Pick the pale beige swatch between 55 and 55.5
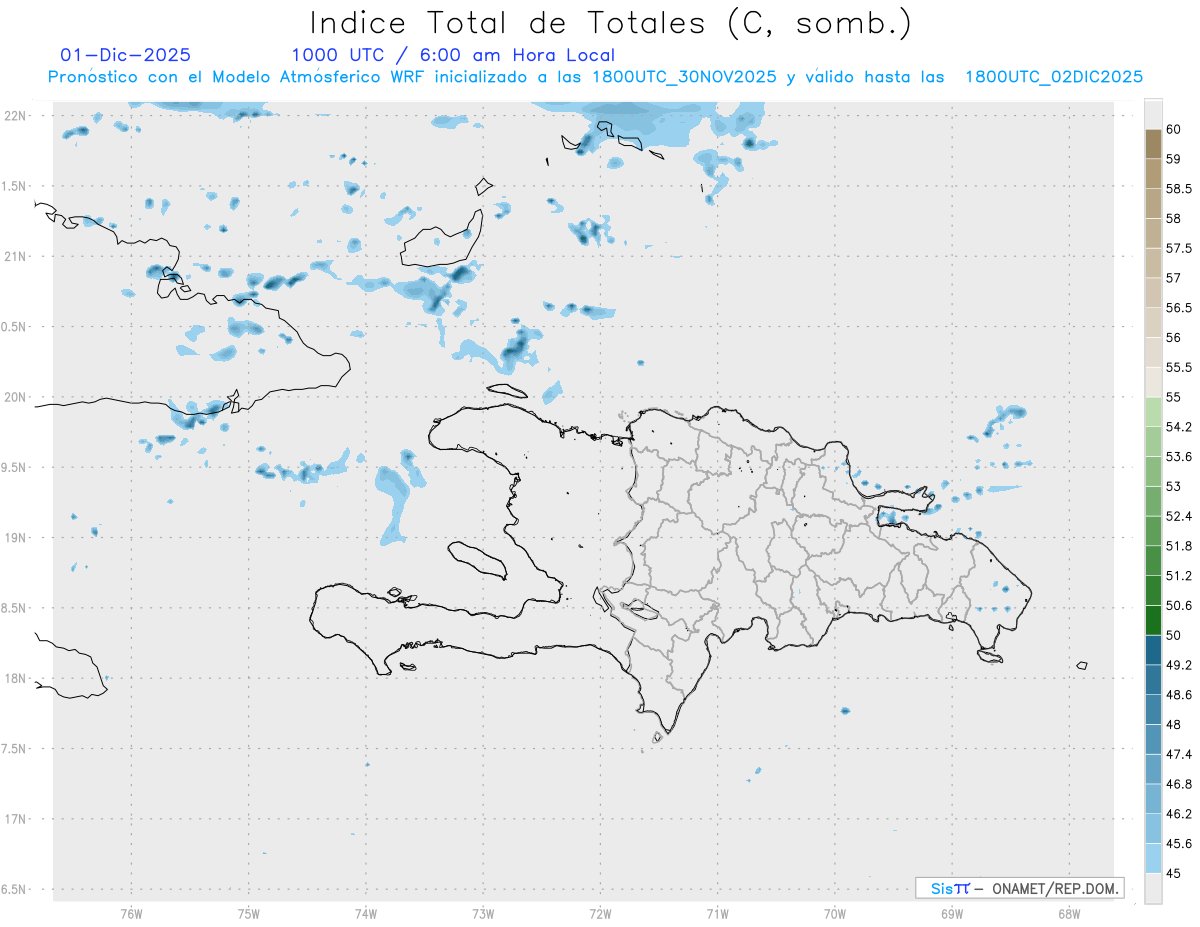Viewport: 1200px width, 927px height. 1153,382
